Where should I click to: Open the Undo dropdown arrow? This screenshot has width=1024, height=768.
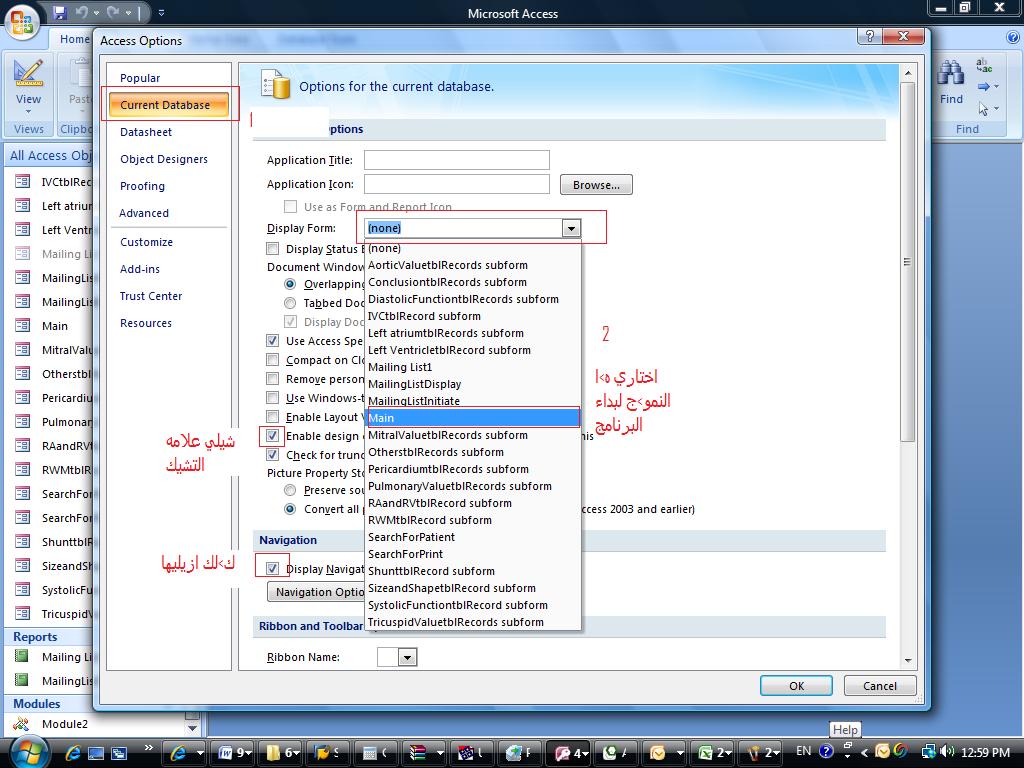point(96,12)
